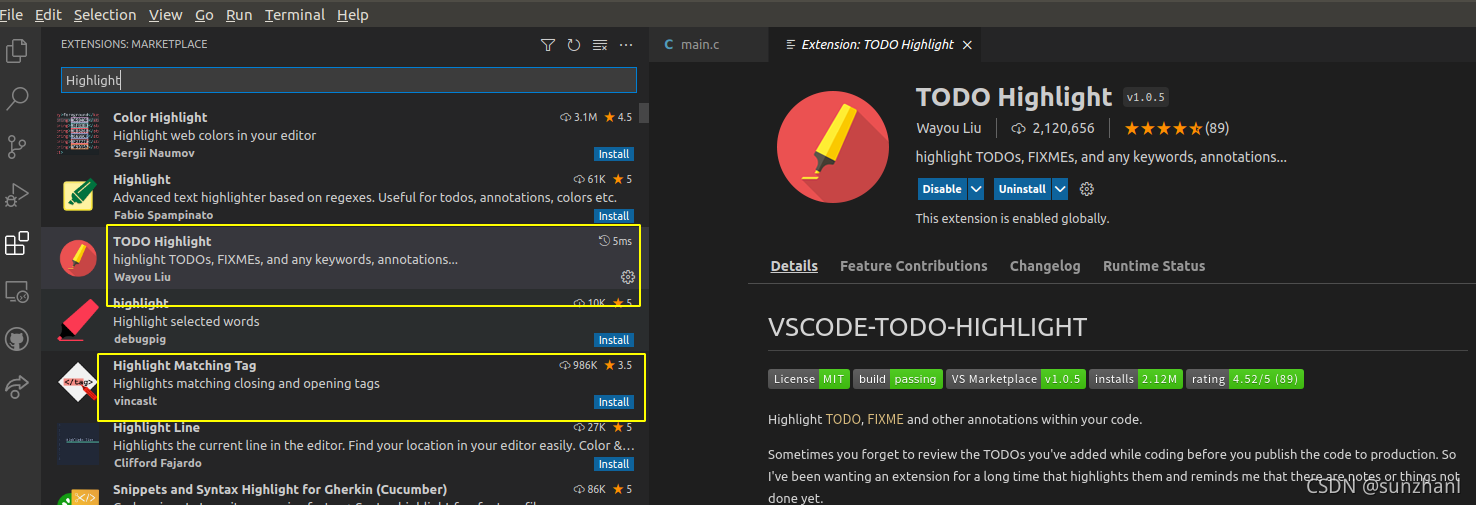
Task: Click the star rating with 89 reviews
Action: (1177, 128)
